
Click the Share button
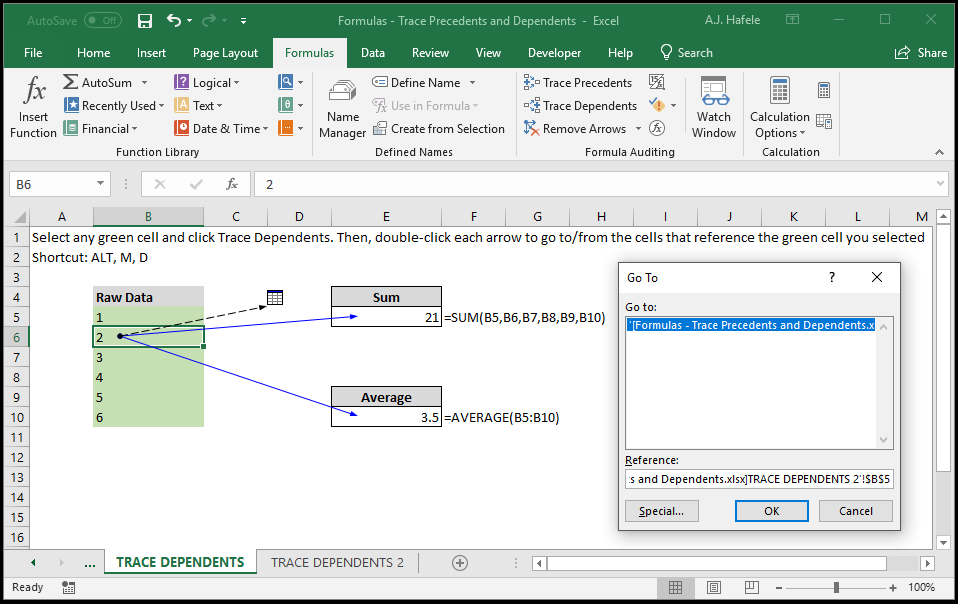tap(921, 53)
